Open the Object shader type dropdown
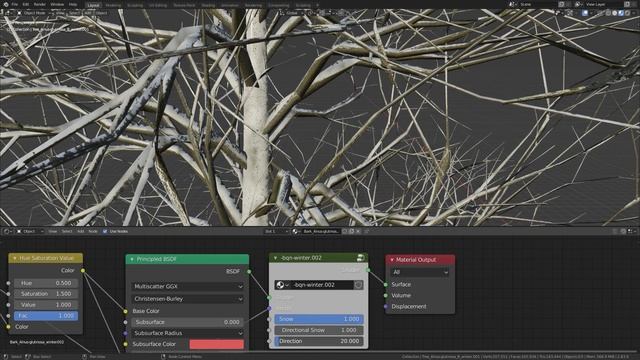This screenshot has width=640, height=360. pyautogui.click(x=31, y=231)
